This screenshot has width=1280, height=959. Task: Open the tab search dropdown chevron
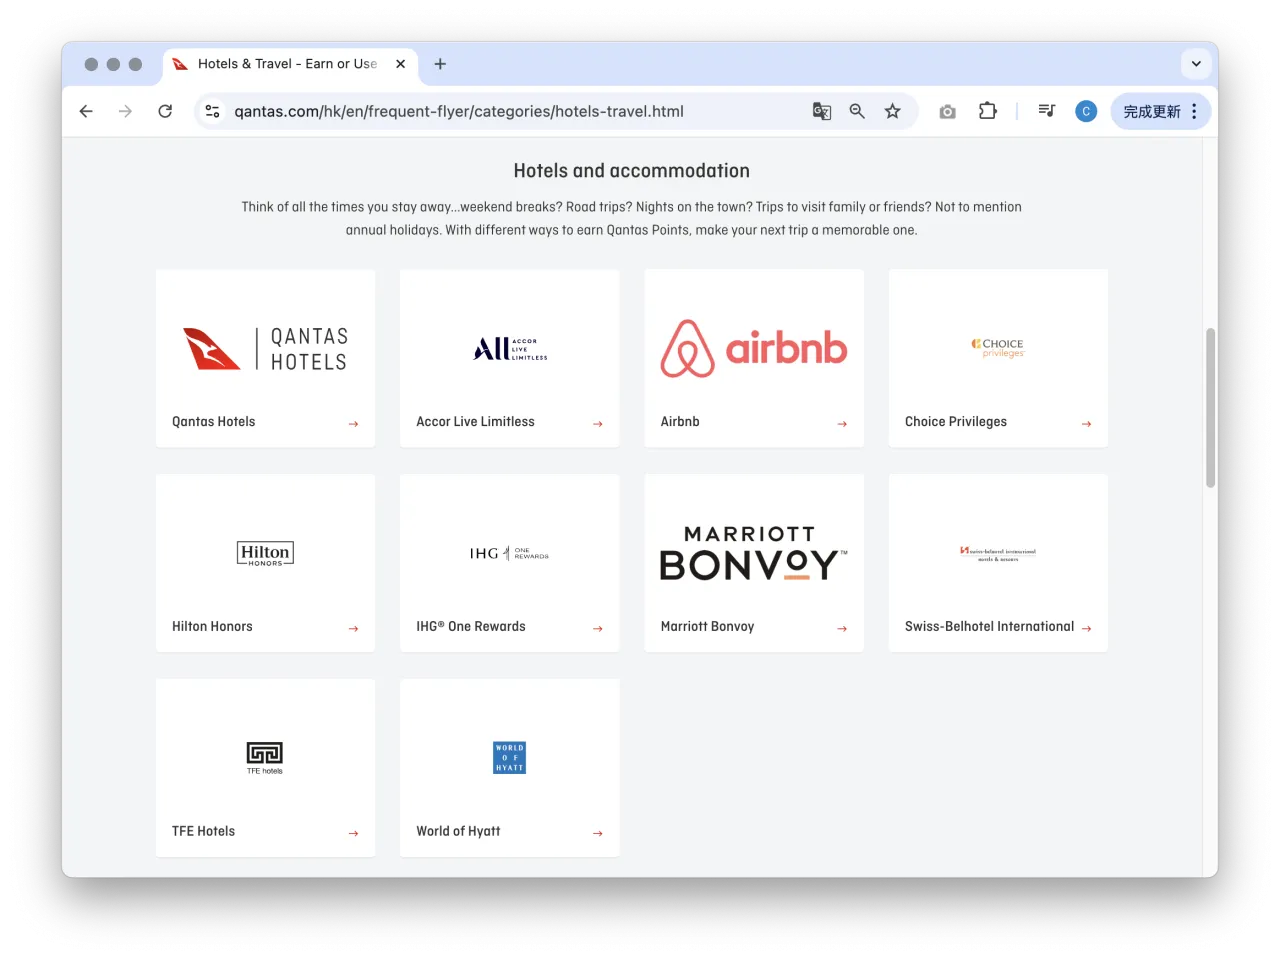coord(1196,64)
